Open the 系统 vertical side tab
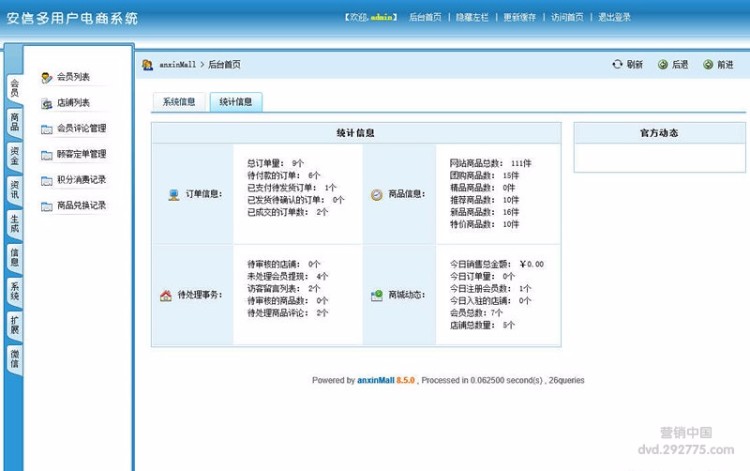The width and height of the screenshot is (750, 471). click(x=15, y=291)
